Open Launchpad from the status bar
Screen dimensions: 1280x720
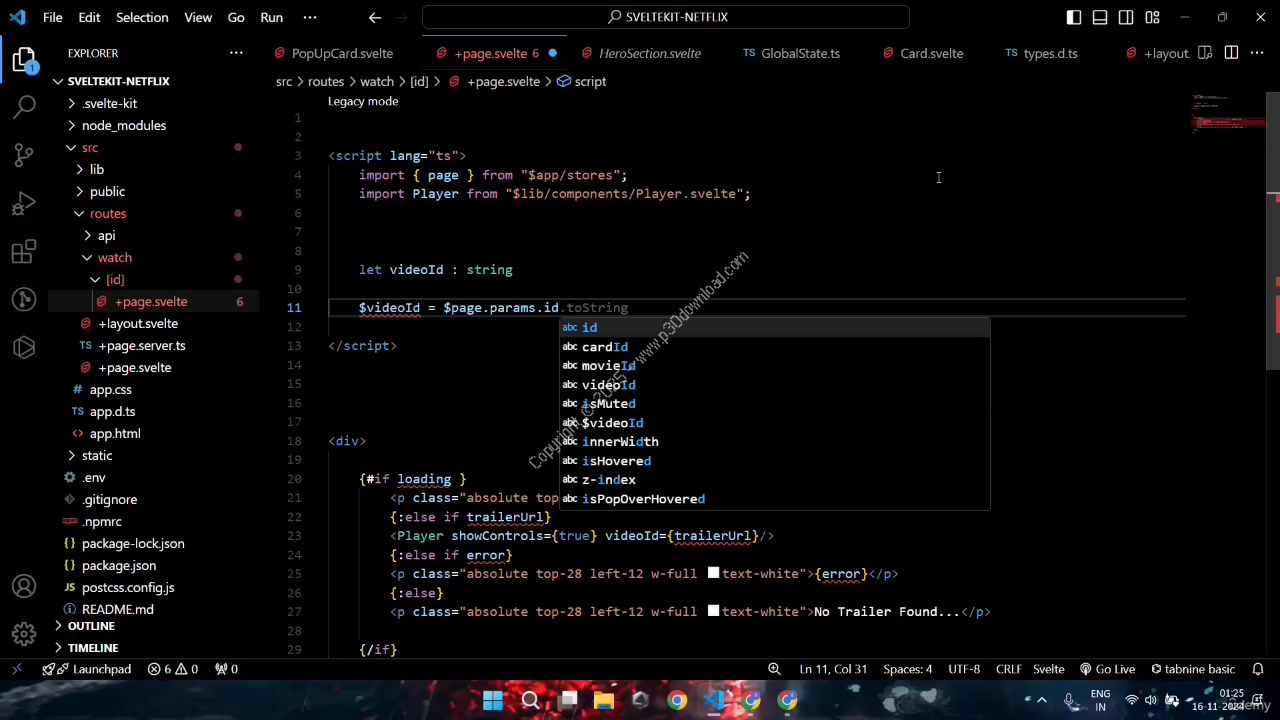(88, 669)
